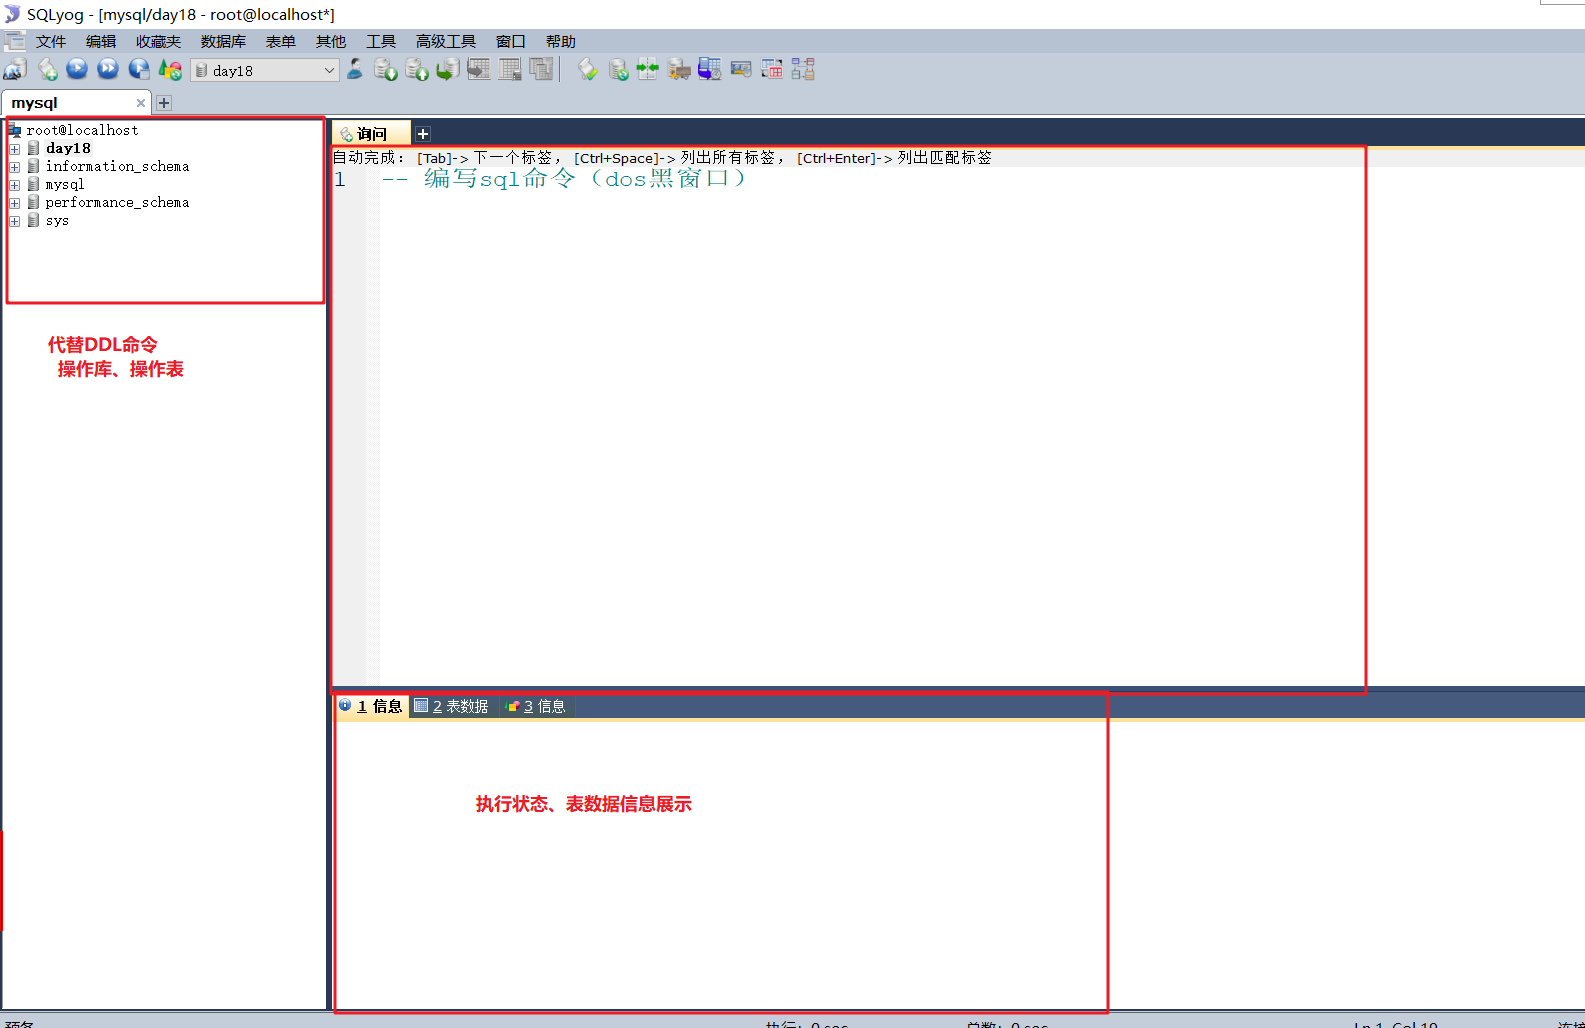
Task: Add a new connection tab with plus
Action: [x=164, y=103]
